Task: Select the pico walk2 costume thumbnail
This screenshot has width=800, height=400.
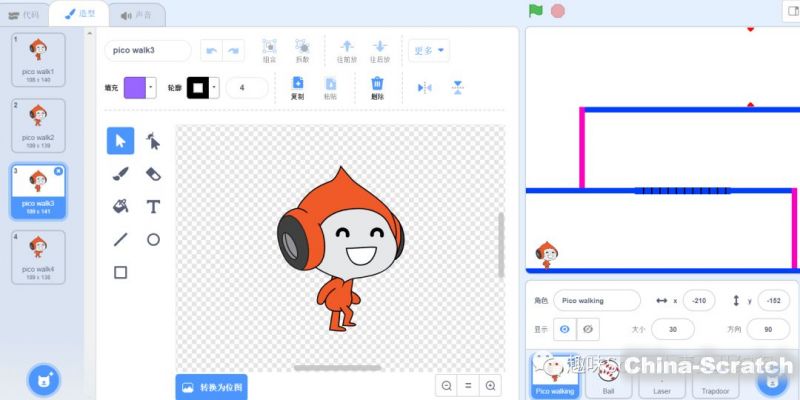Action: tap(38, 124)
